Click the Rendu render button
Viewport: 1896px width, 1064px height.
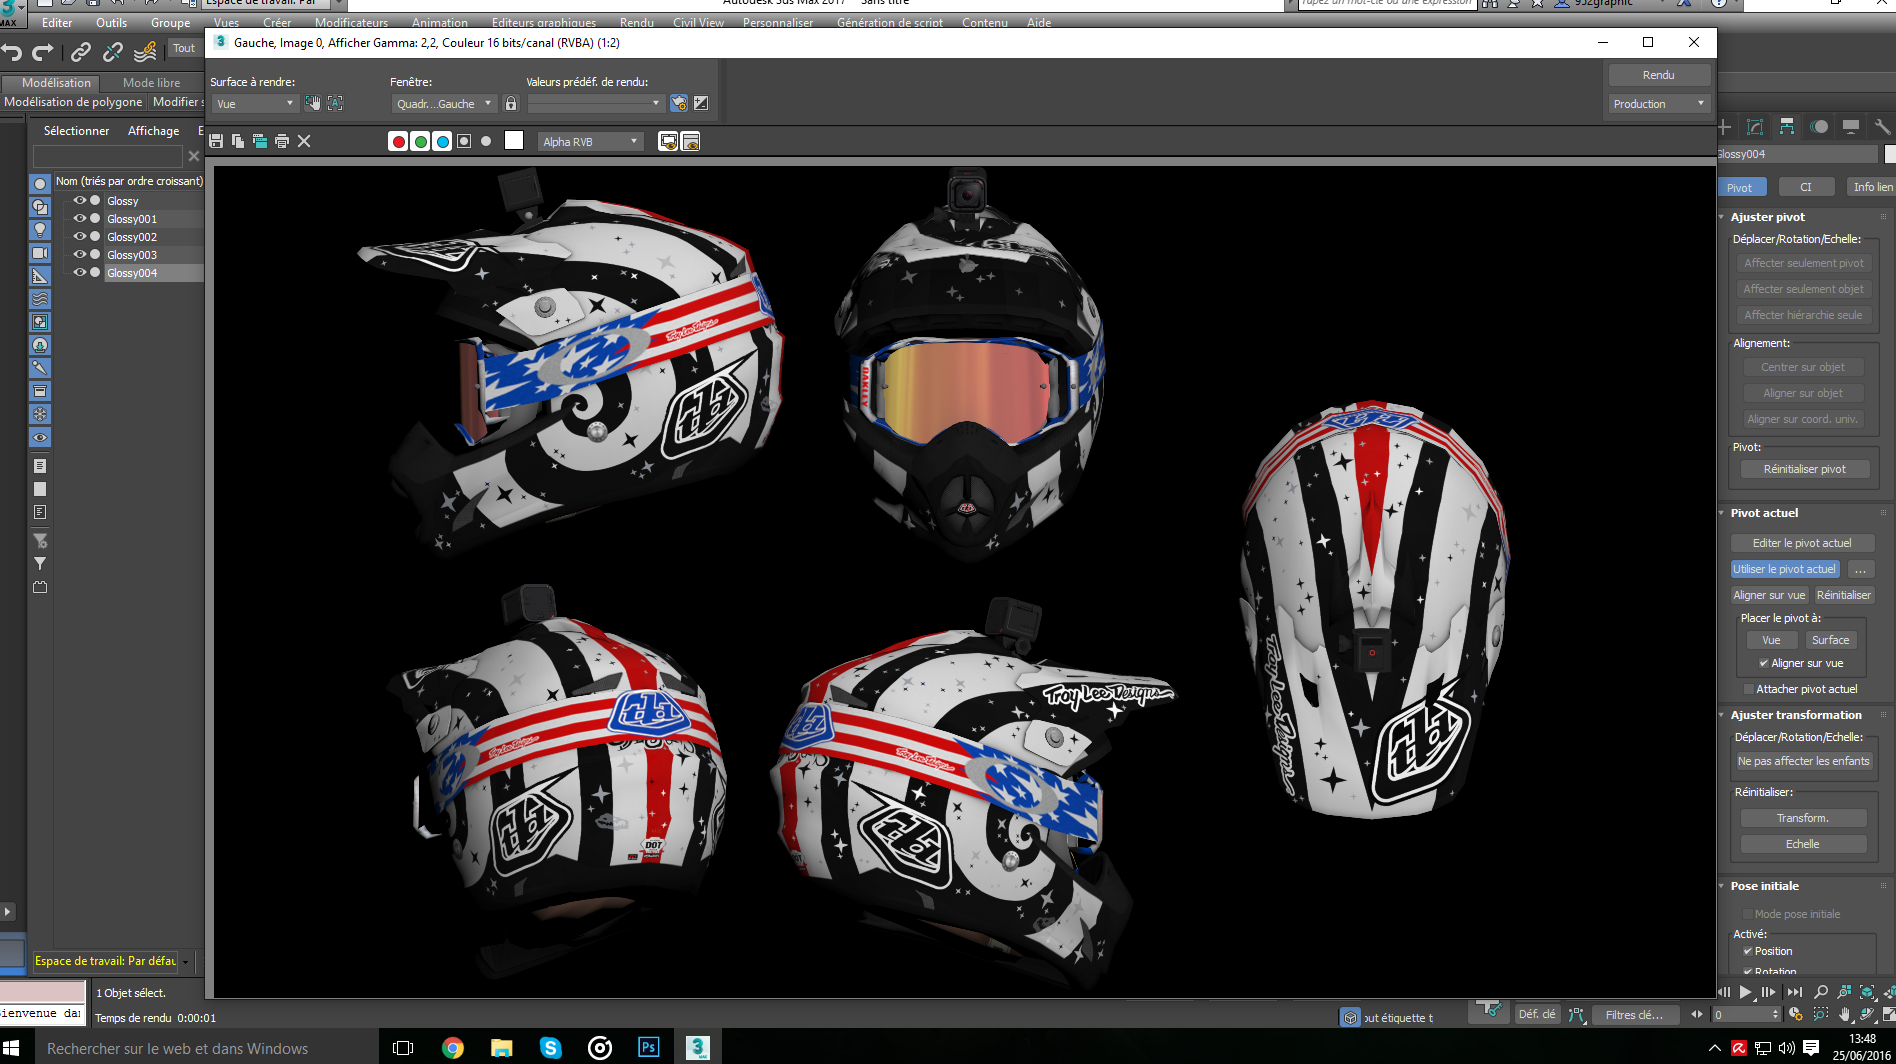(x=1658, y=75)
